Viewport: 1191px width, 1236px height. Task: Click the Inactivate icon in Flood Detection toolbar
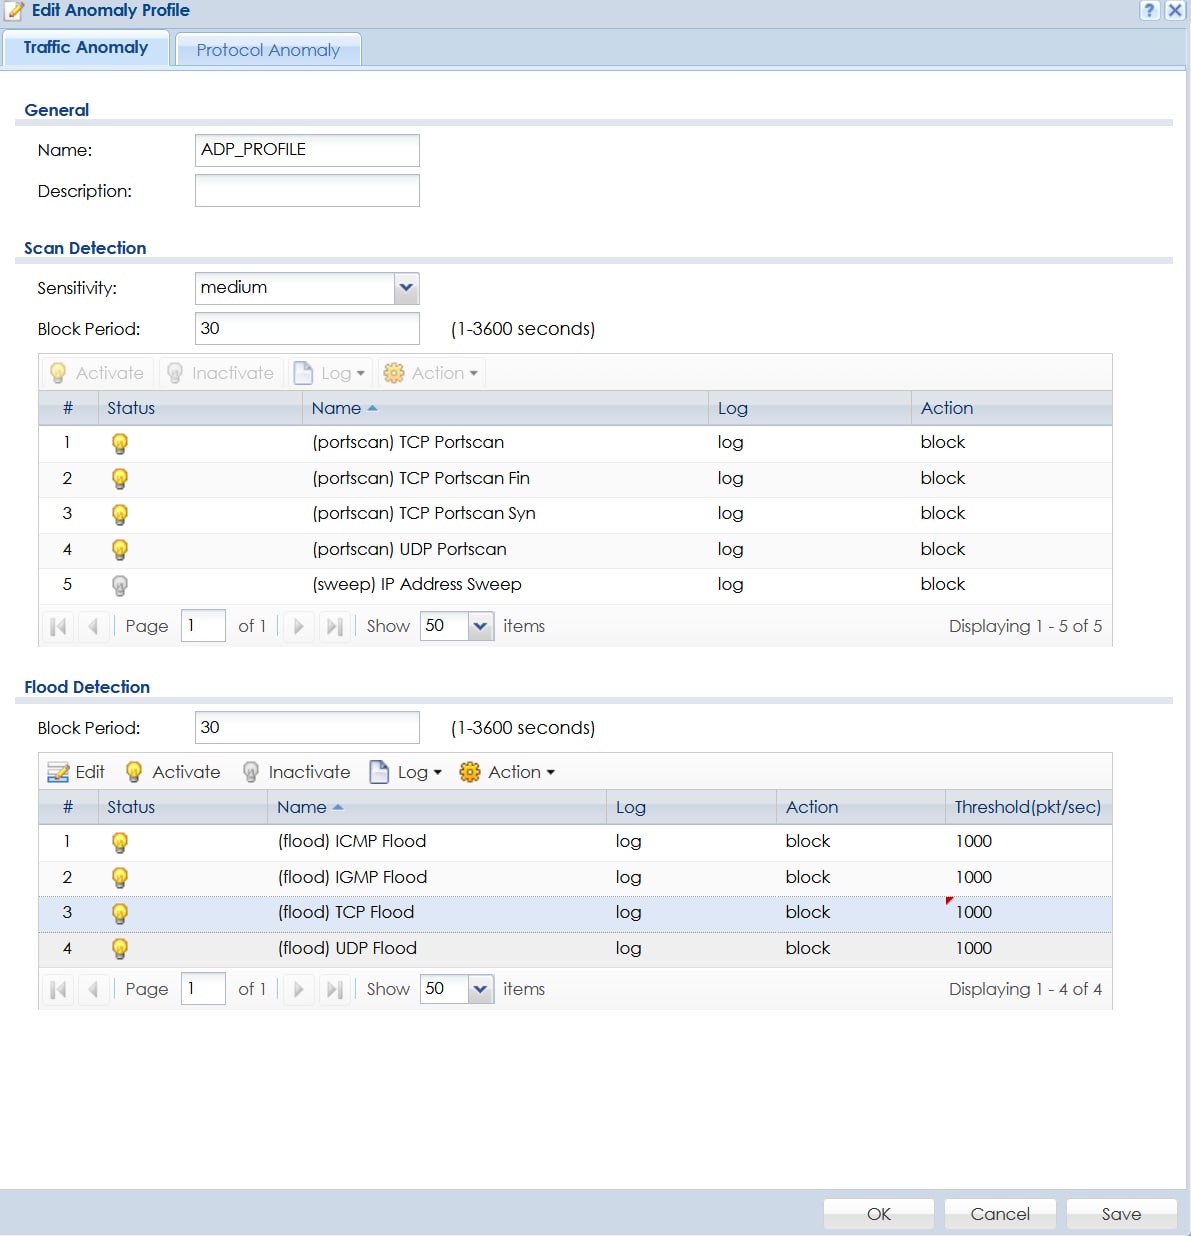tap(251, 772)
